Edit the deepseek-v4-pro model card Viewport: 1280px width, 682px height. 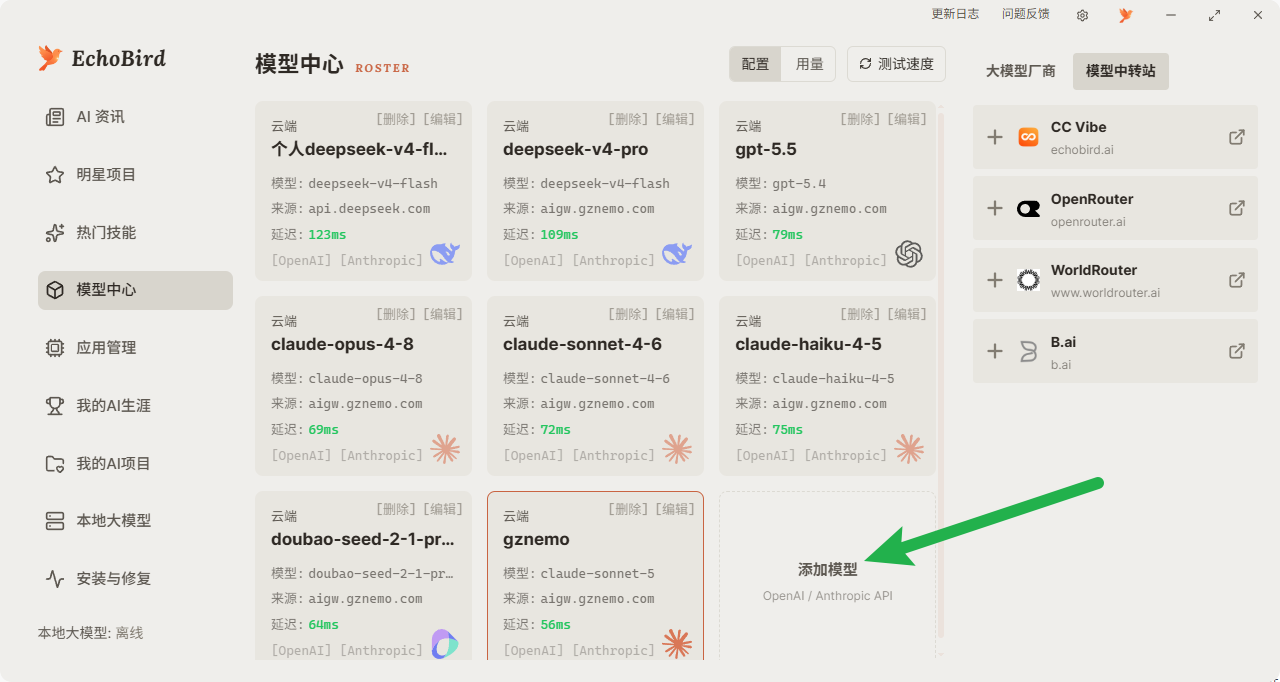click(x=677, y=119)
